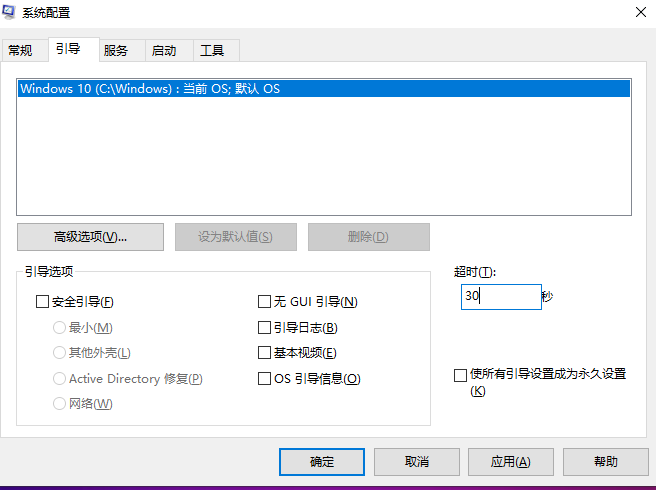Click the 设为默认值(S) button
The width and height of the screenshot is (656, 490).
click(236, 237)
